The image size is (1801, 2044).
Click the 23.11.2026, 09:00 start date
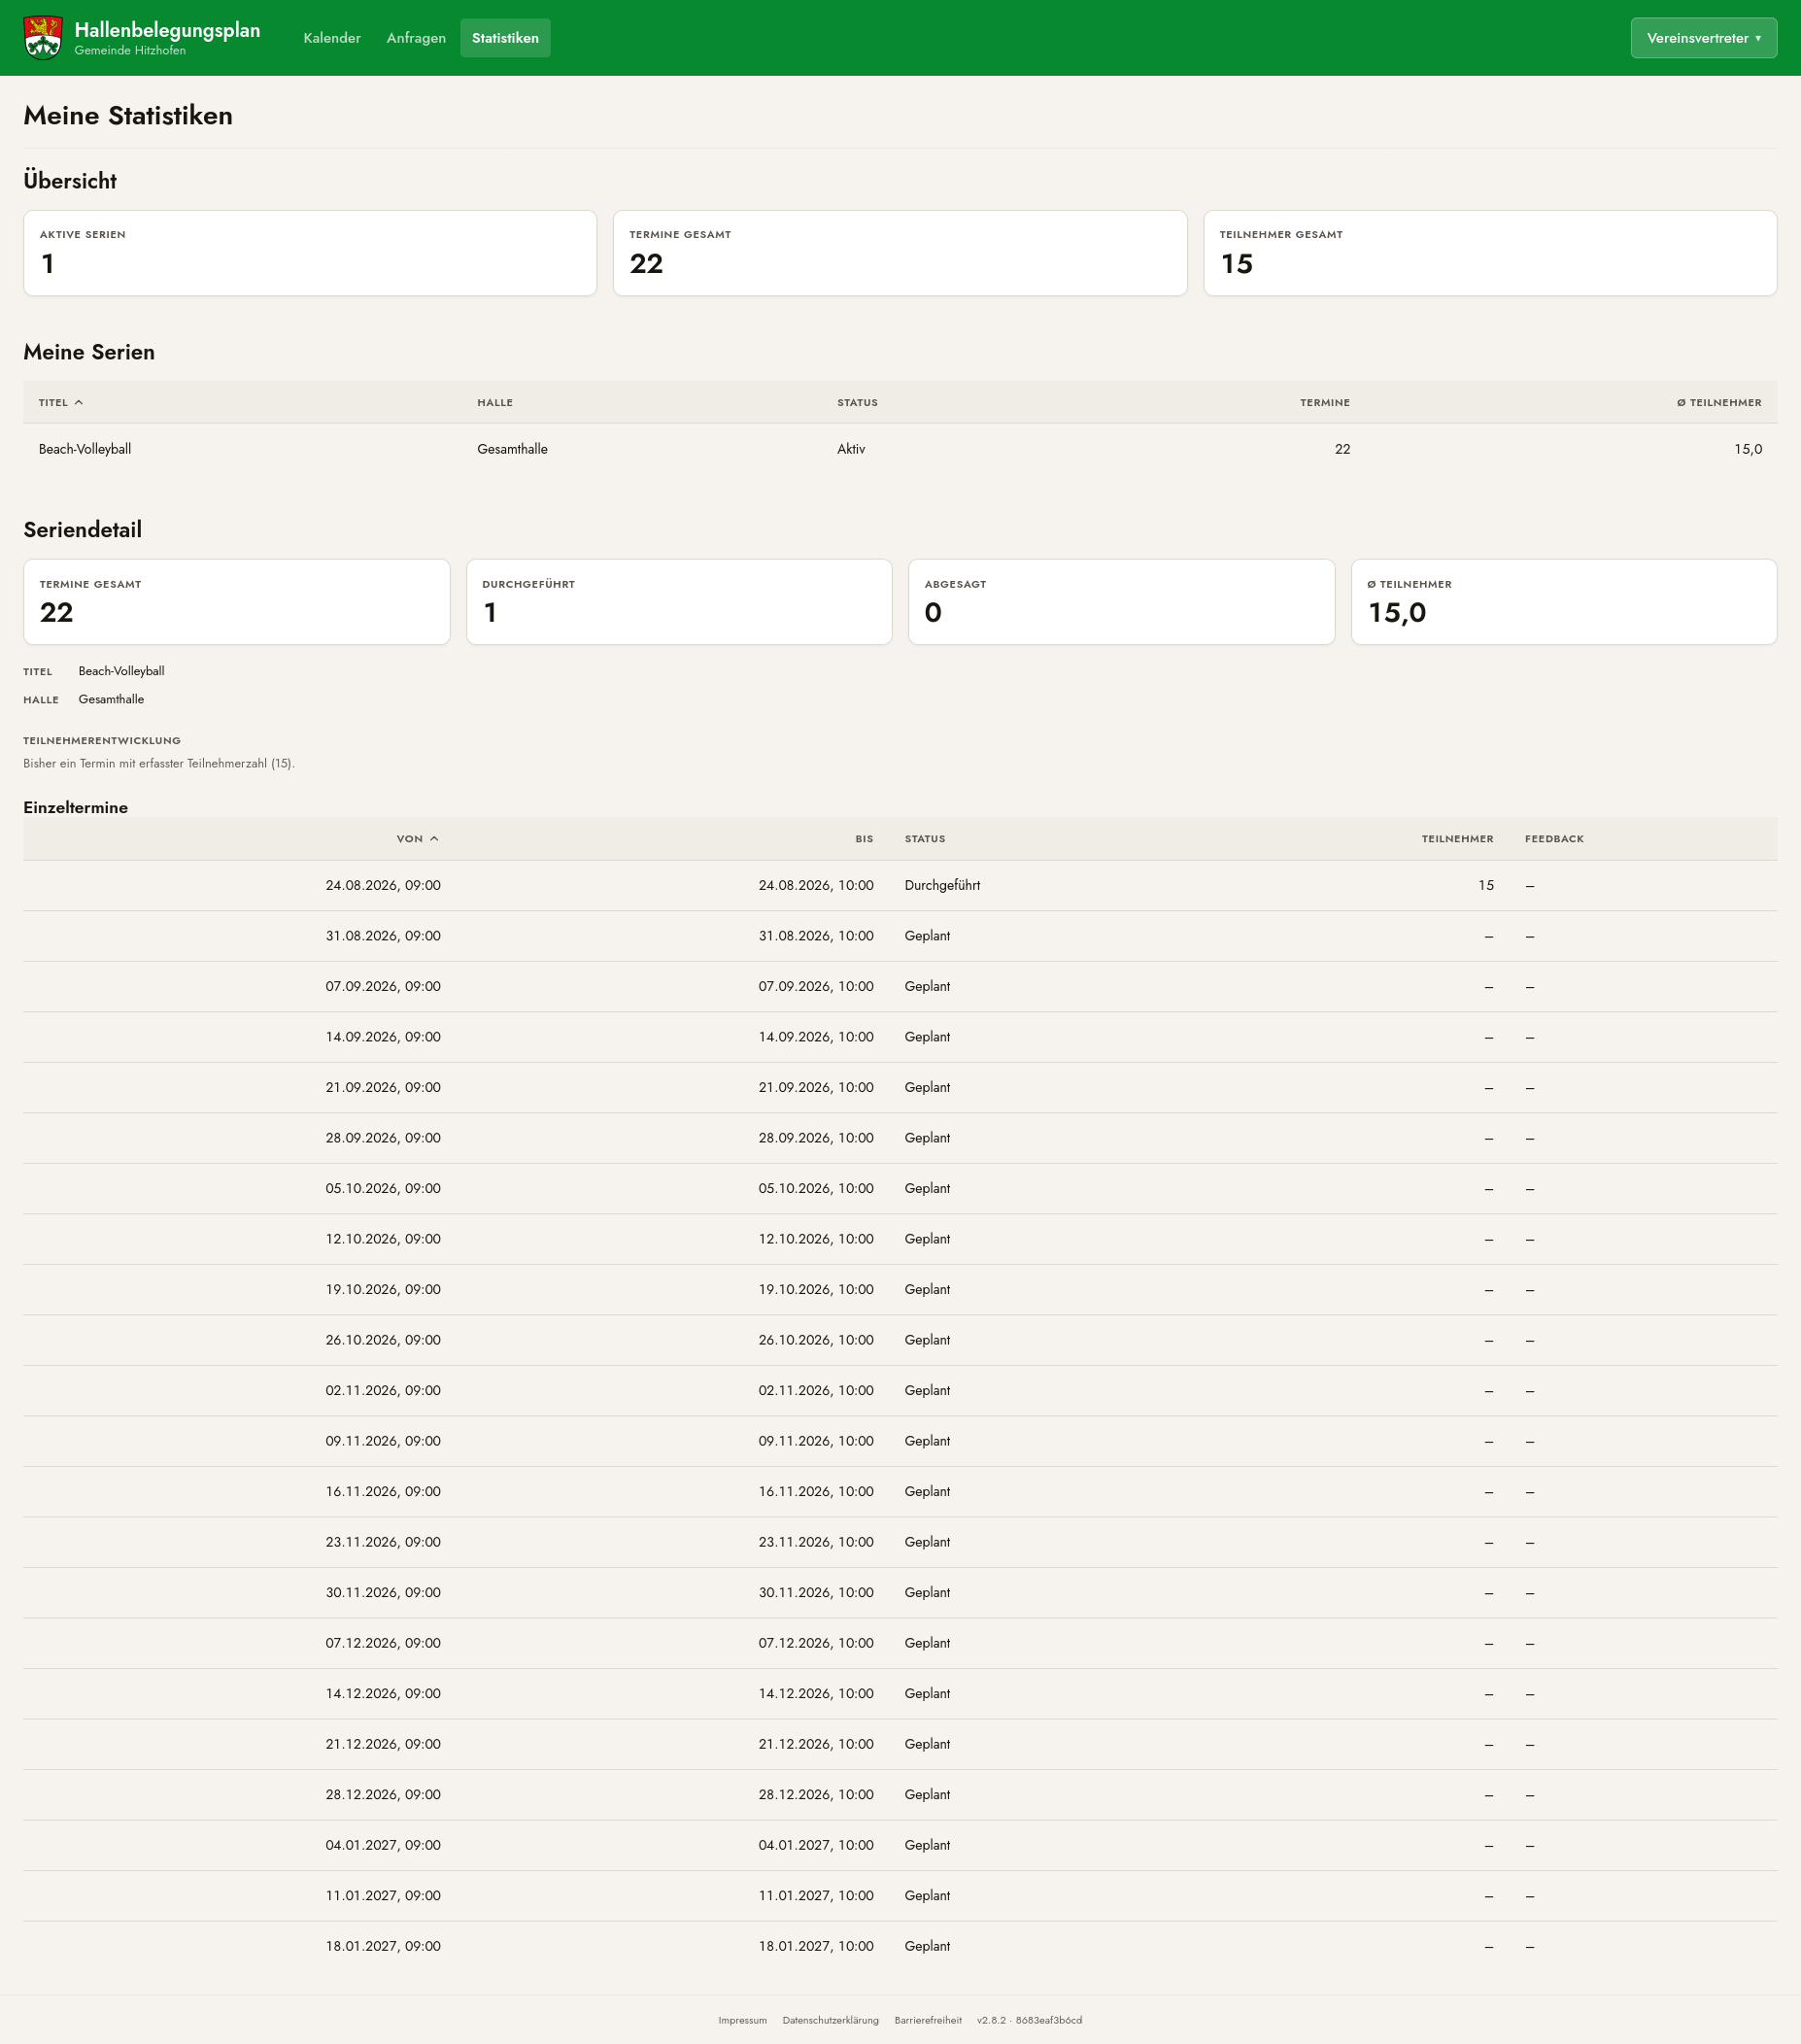(x=383, y=1542)
